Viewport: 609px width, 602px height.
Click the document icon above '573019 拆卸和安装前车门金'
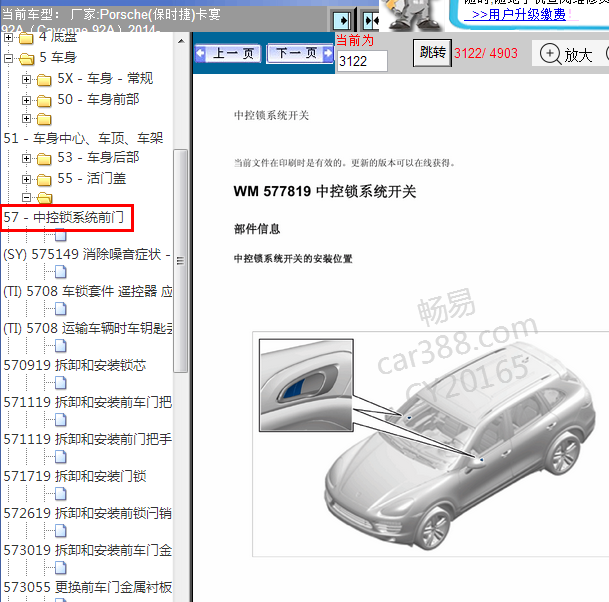coord(61,531)
